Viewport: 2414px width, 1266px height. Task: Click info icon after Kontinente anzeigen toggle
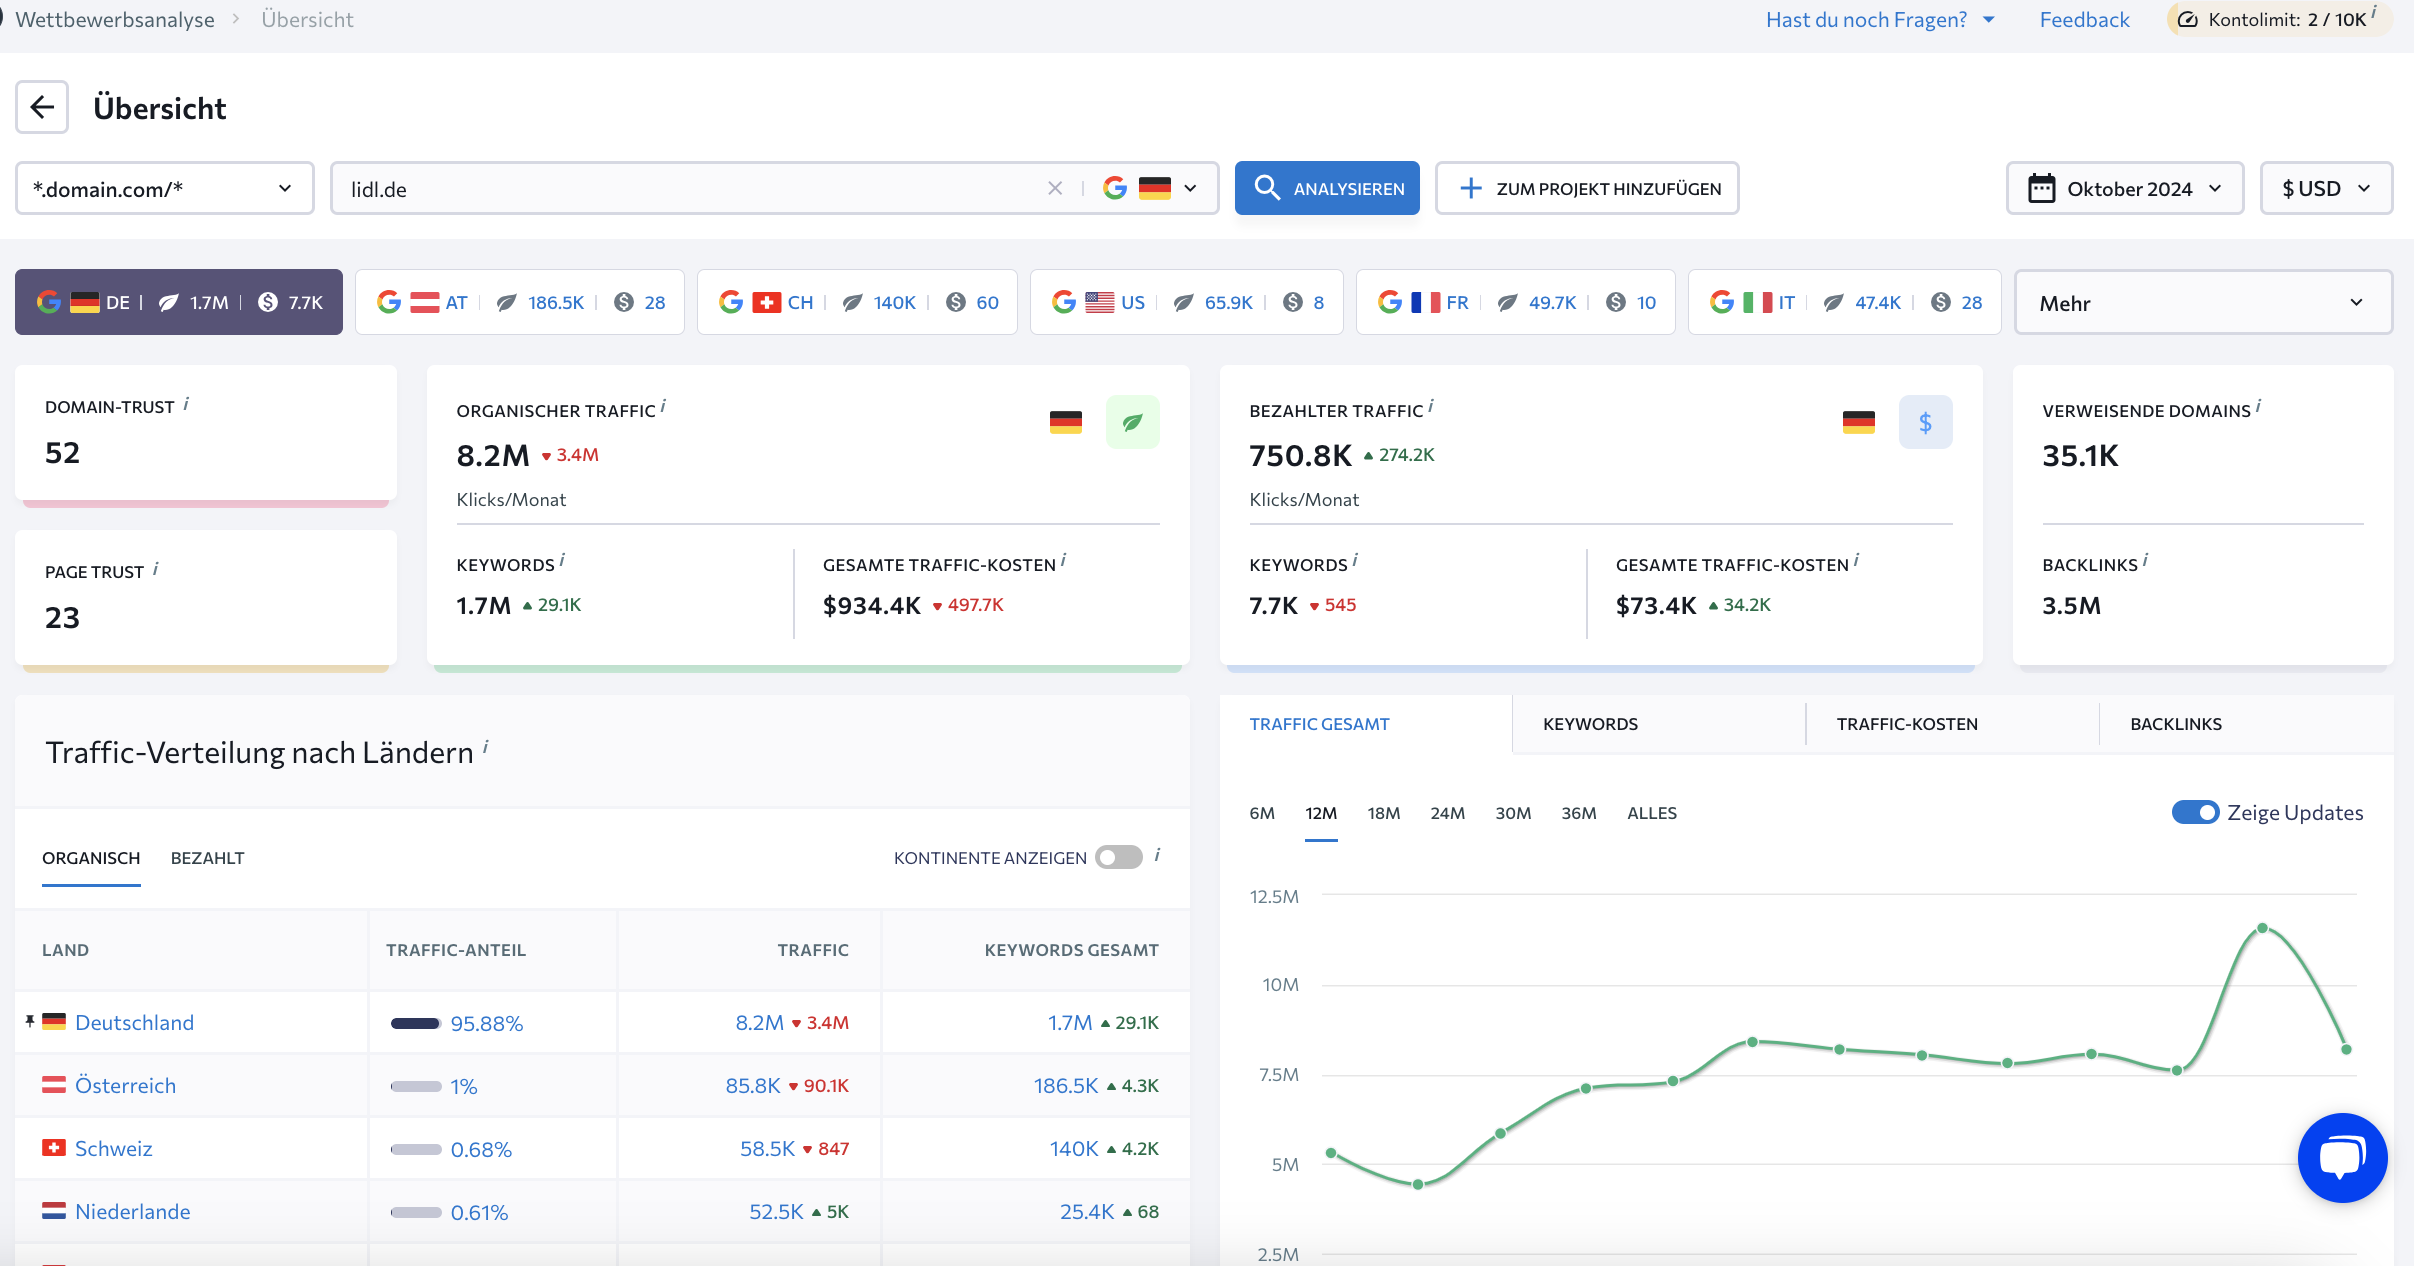pos(1157,855)
